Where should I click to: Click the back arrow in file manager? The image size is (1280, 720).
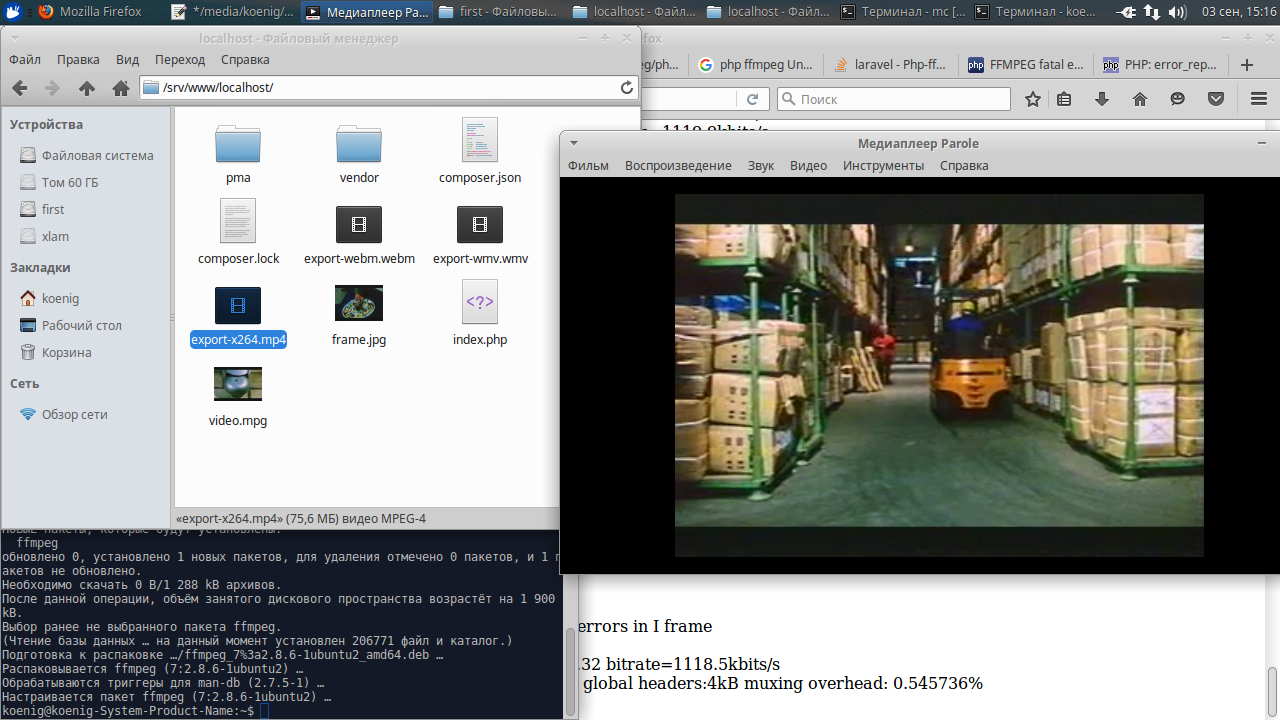pos(19,88)
